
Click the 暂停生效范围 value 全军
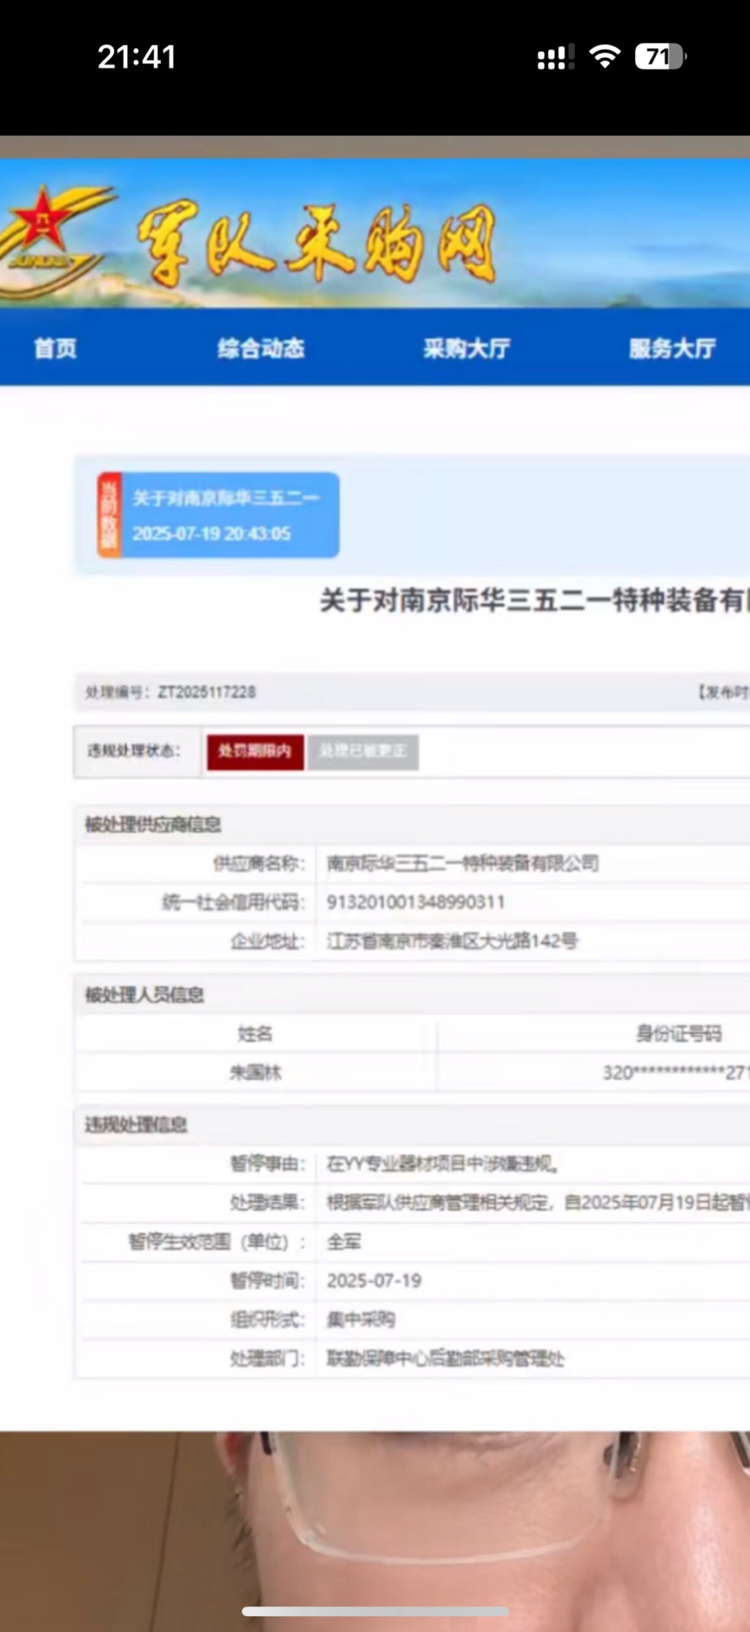(344, 1242)
